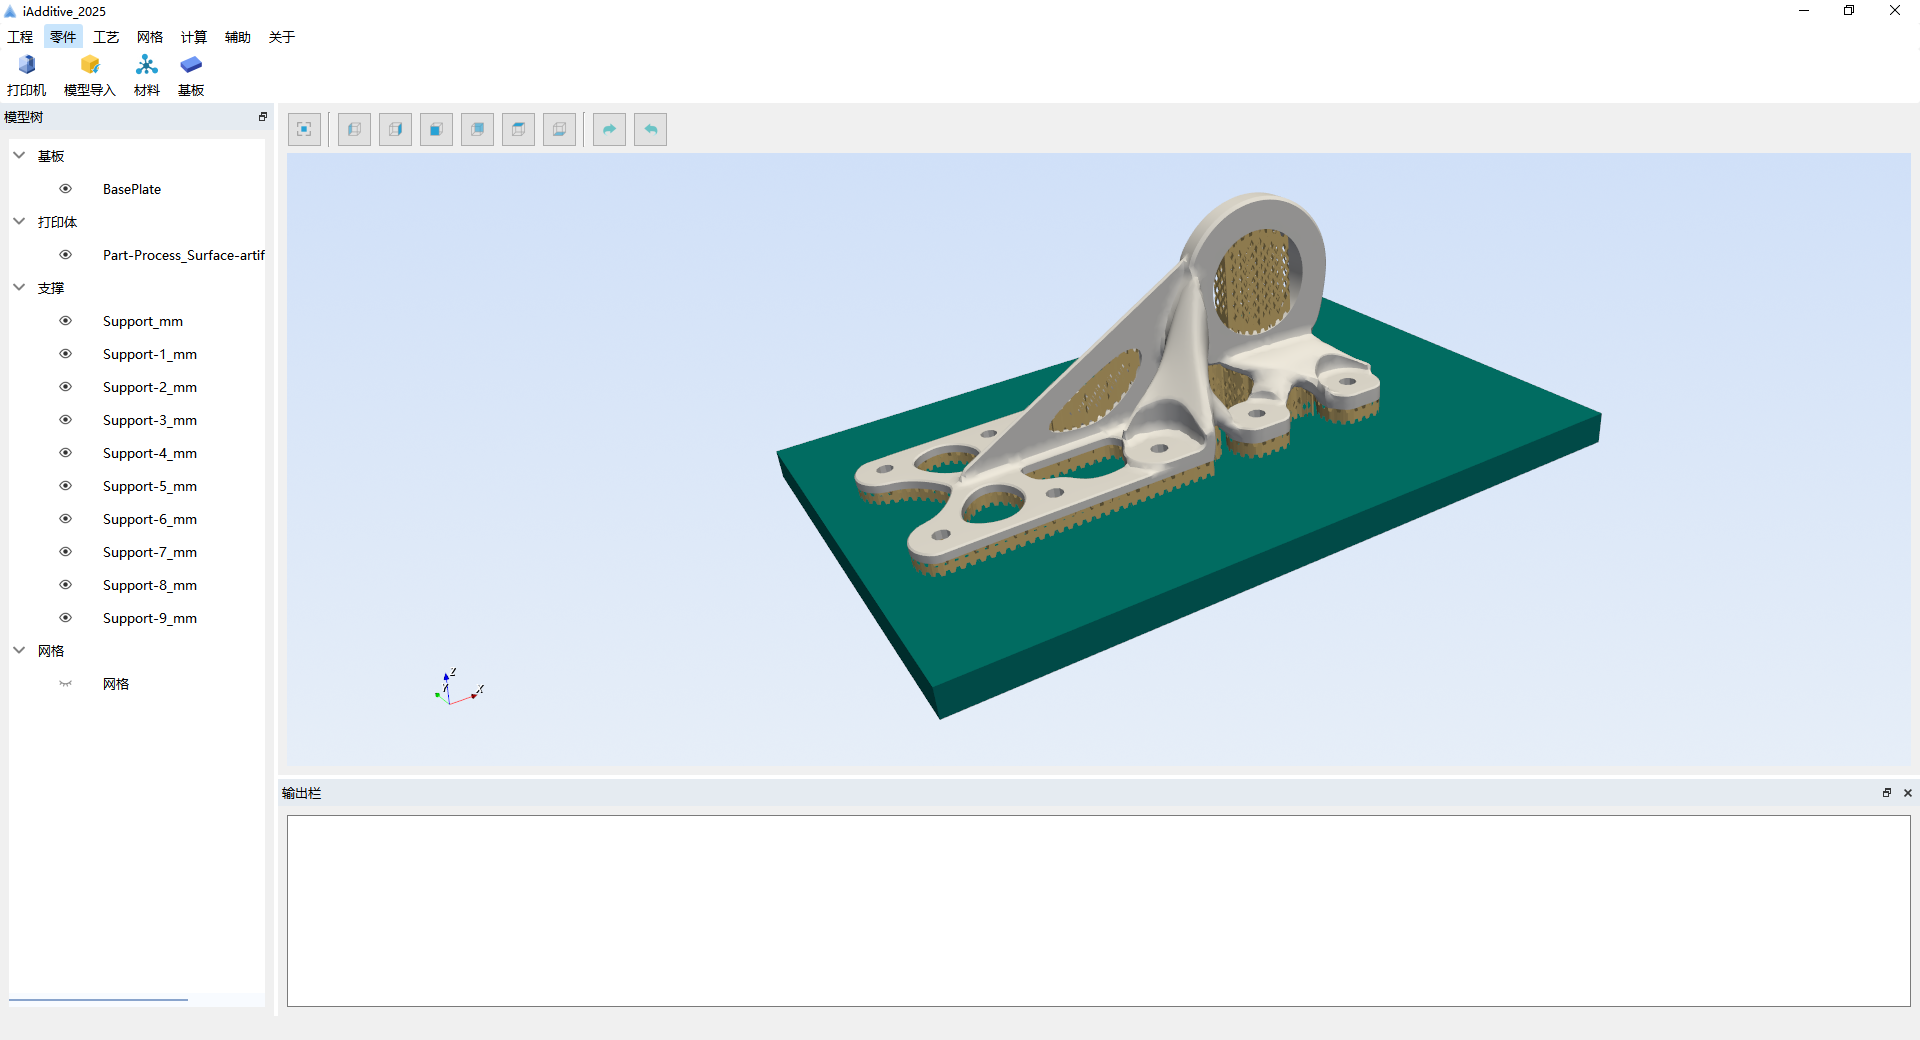Open the 材料 material tool
The height and width of the screenshot is (1040, 1920).
point(147,74)
